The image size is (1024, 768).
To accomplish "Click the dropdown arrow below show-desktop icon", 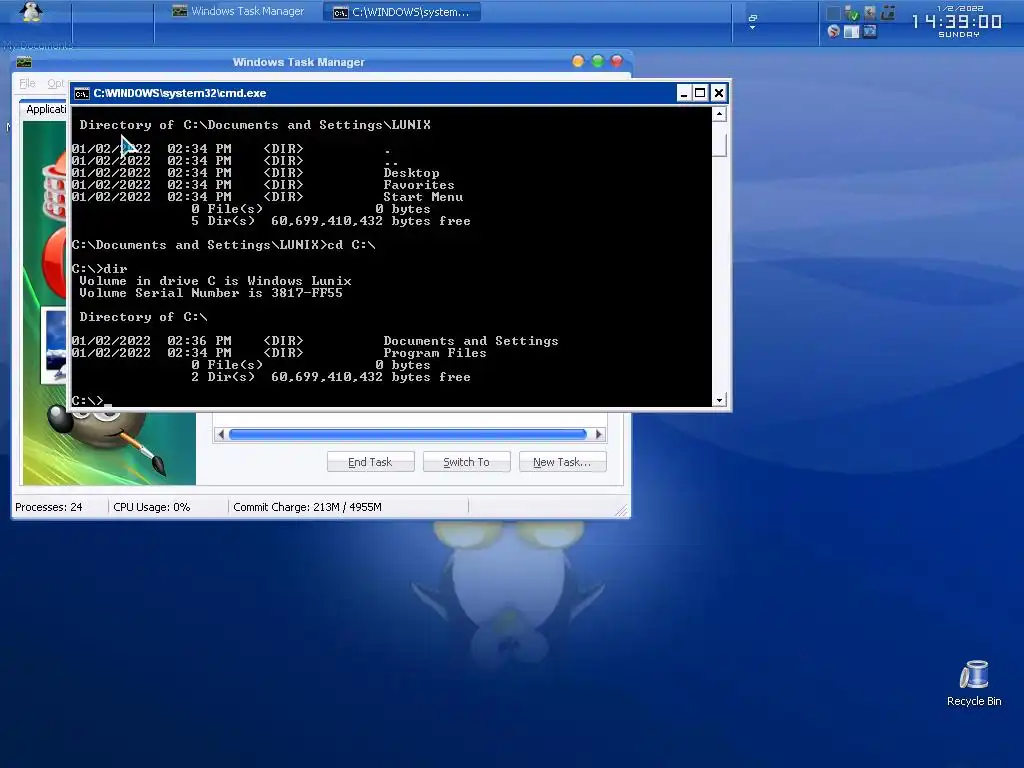I will click(752, 27).
